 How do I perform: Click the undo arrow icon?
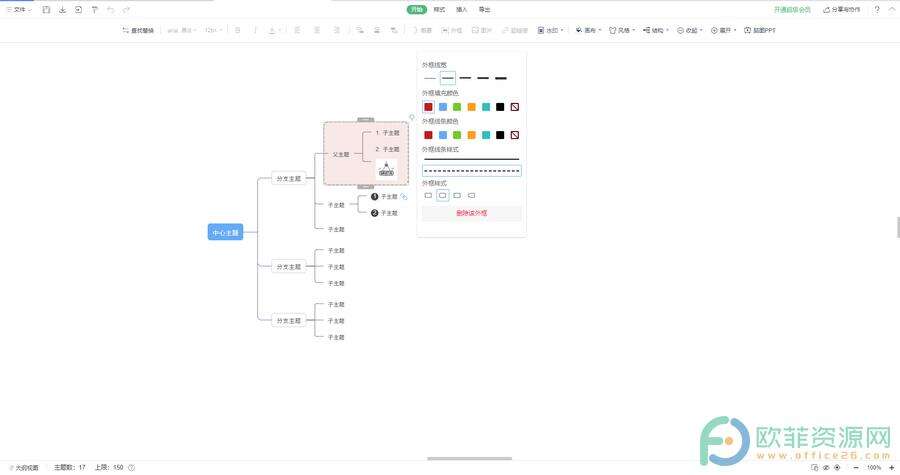[x=110, y=9]
